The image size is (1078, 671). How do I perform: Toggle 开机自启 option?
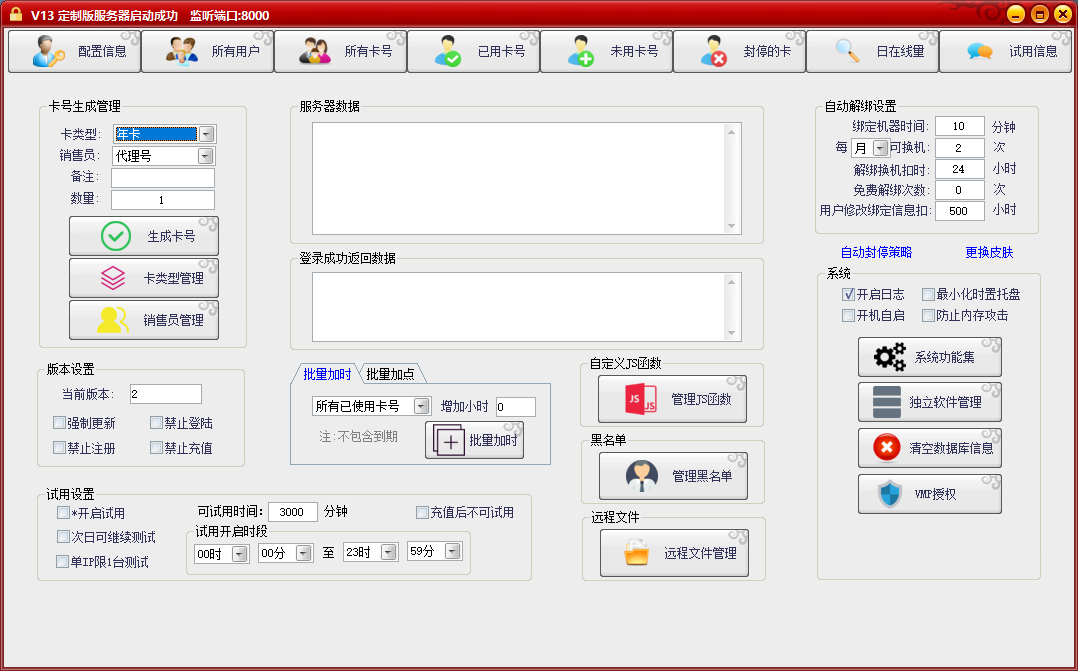[x=848, y=315]
